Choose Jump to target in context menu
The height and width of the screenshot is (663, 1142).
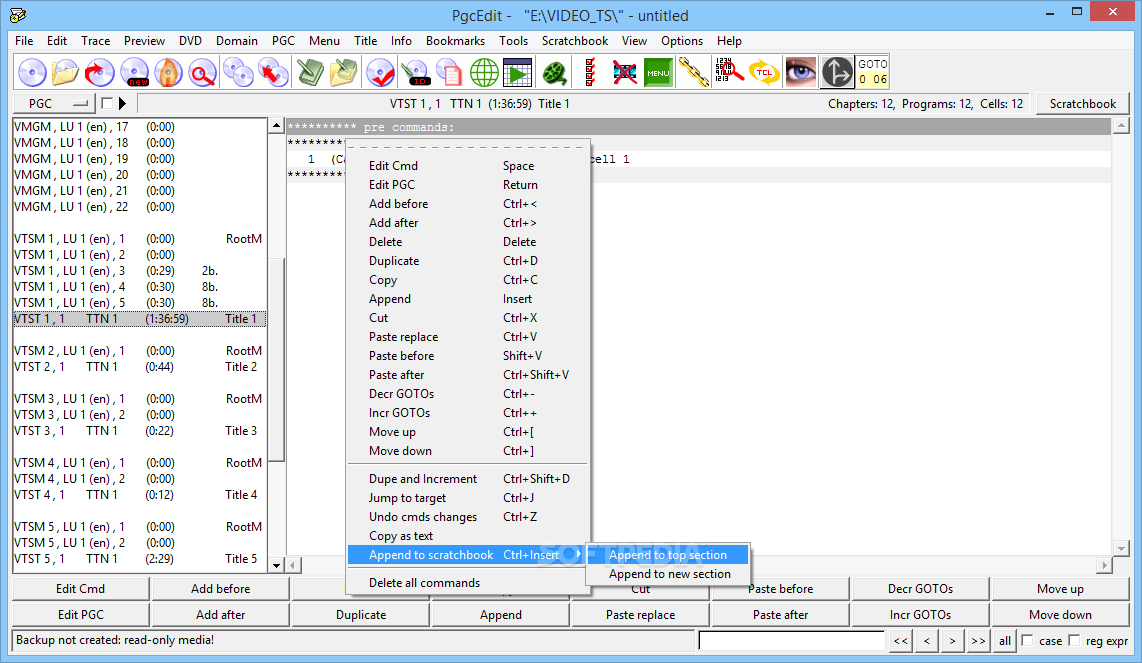[468, 498]
